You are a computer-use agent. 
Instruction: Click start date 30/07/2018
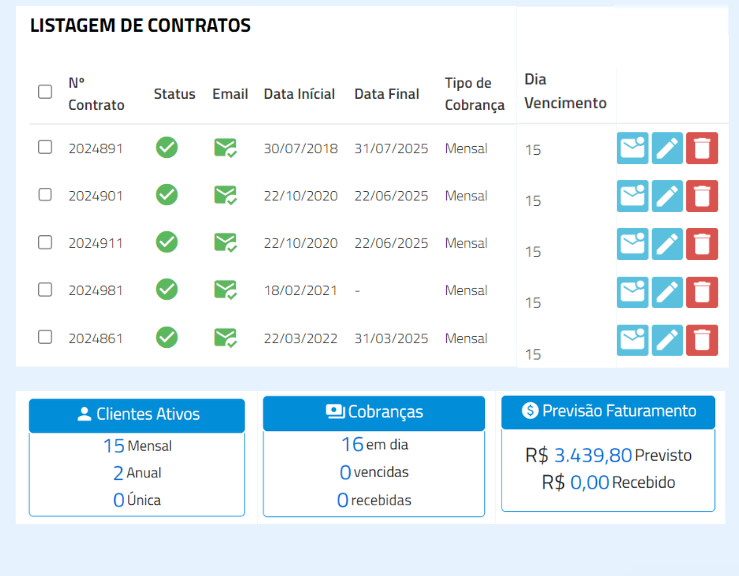301,148
